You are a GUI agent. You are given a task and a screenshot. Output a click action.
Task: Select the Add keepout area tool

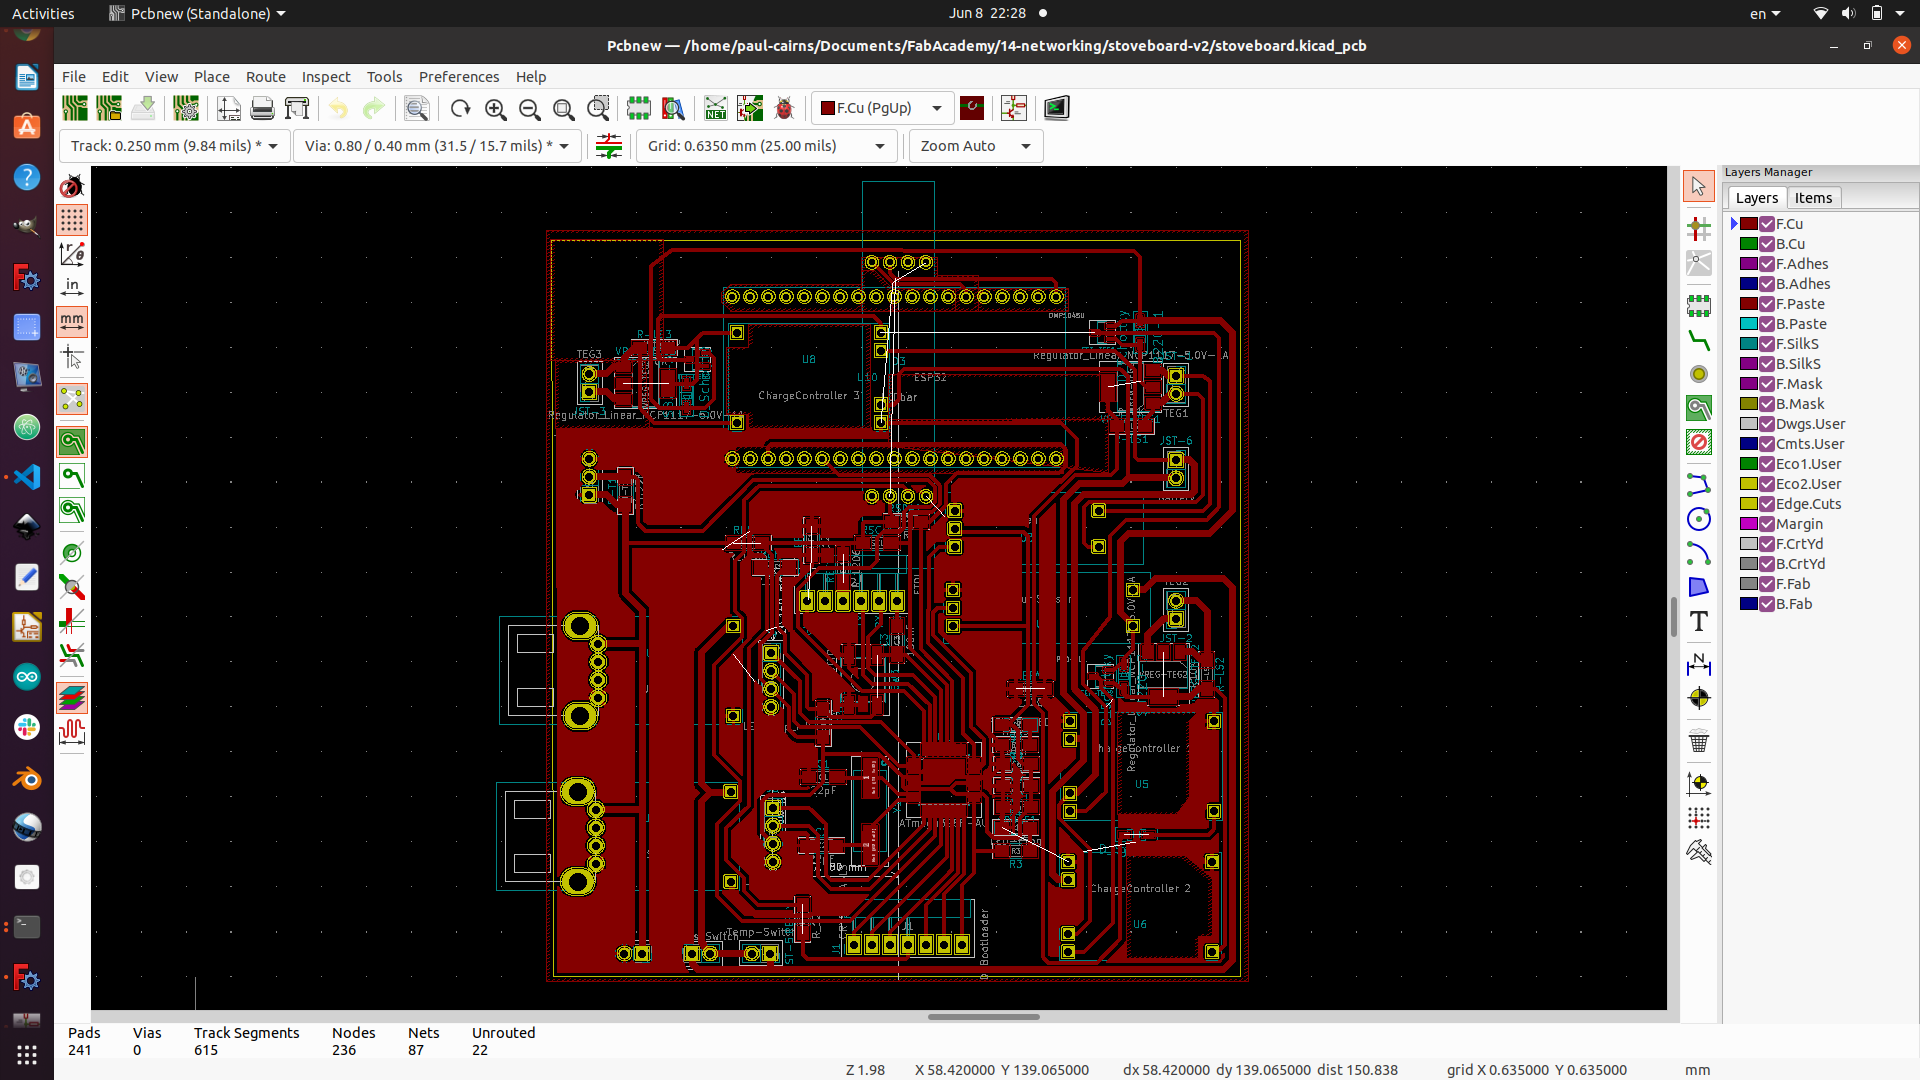point(1698,442)
